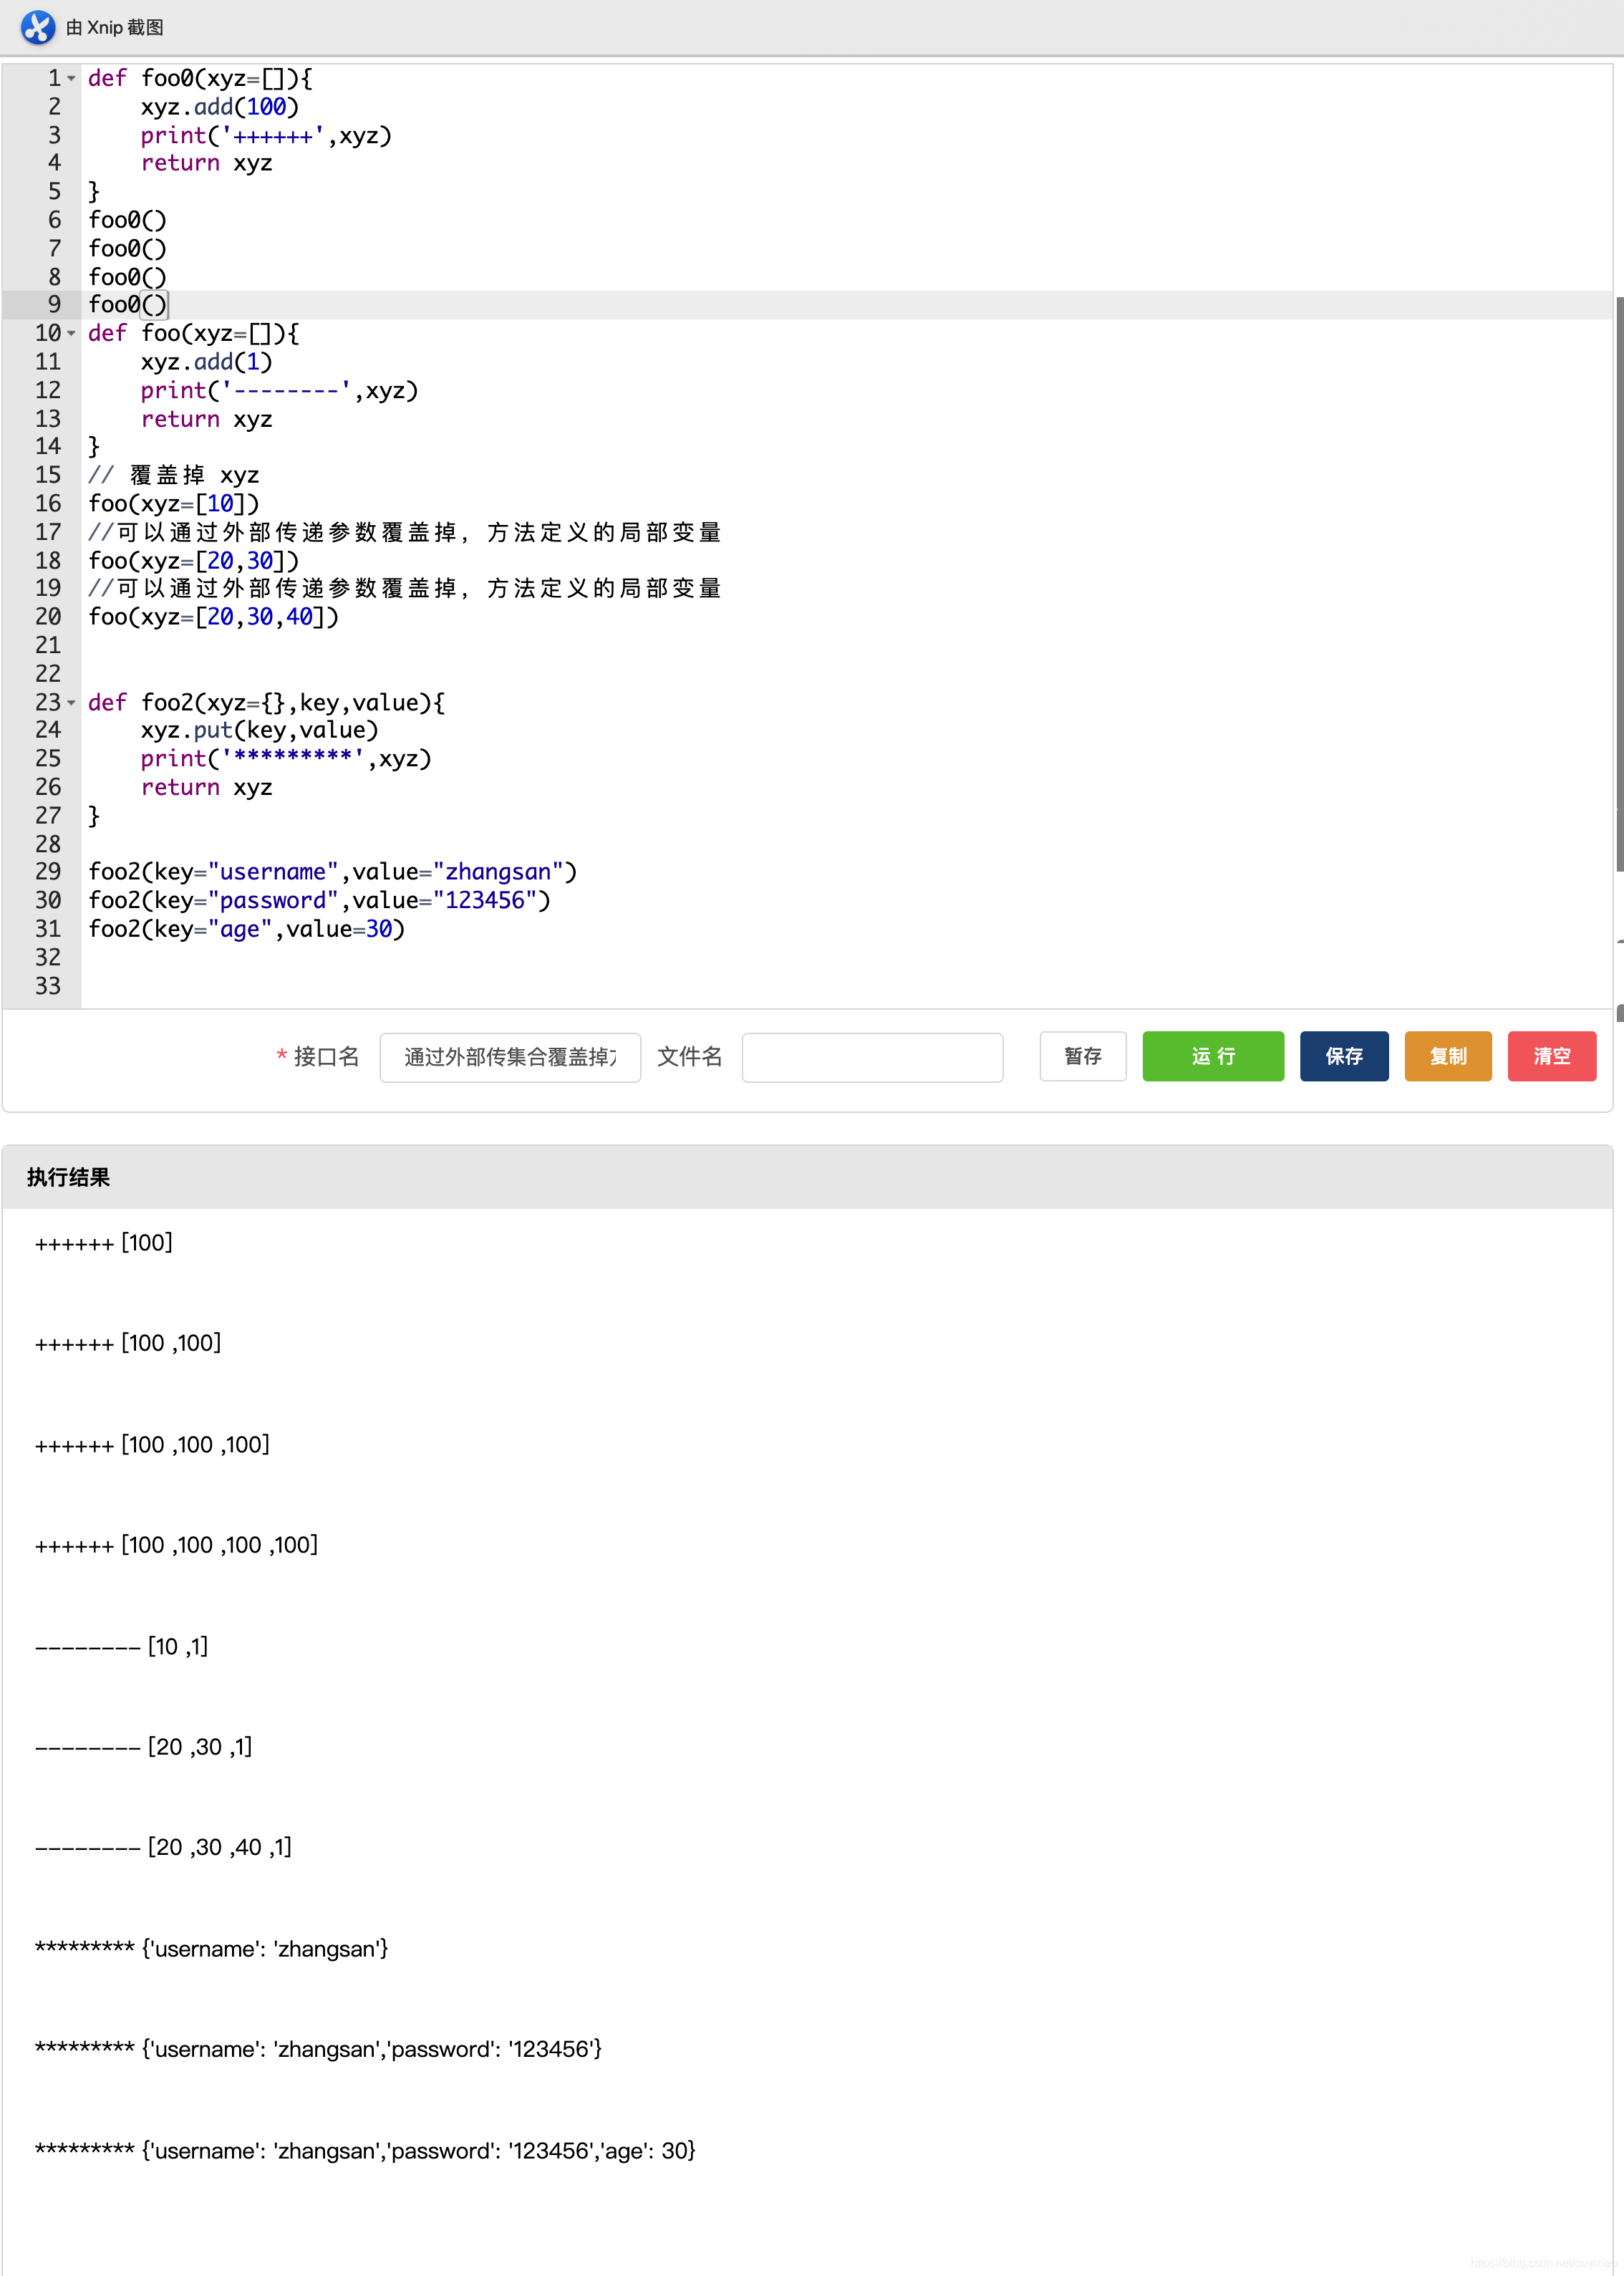This screenshot has width=1624, height=2276.
Task: Click the output line containing only username zhangsan
Action: tap(211, 1949)
